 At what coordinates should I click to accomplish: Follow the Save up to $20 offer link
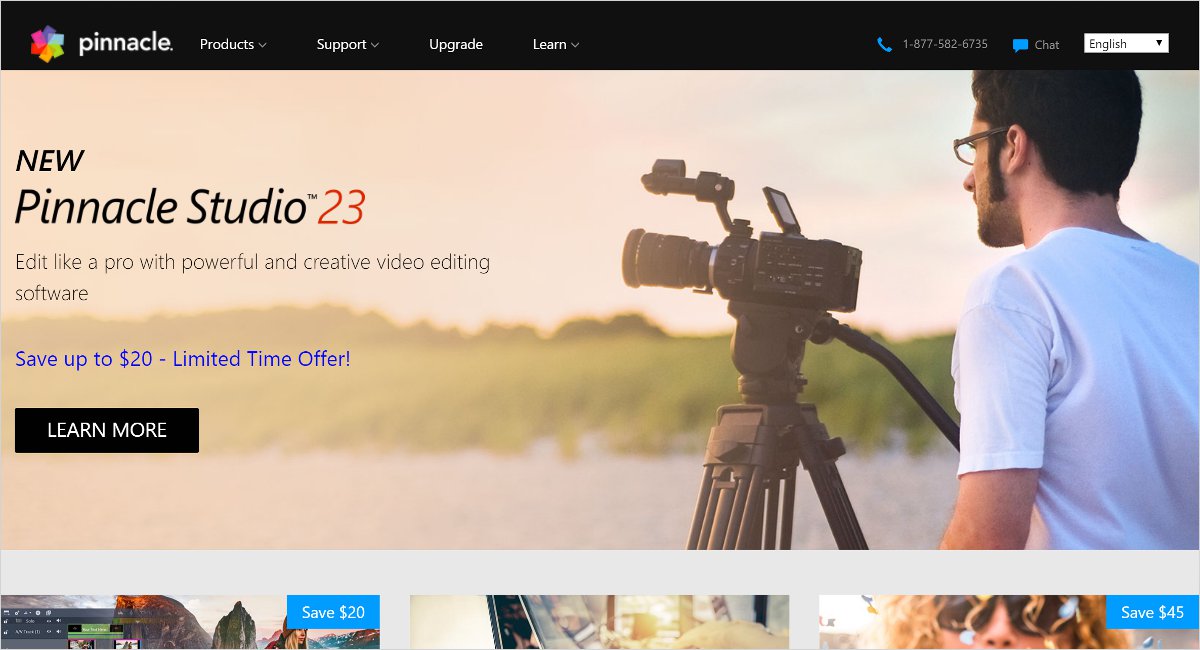183,358
